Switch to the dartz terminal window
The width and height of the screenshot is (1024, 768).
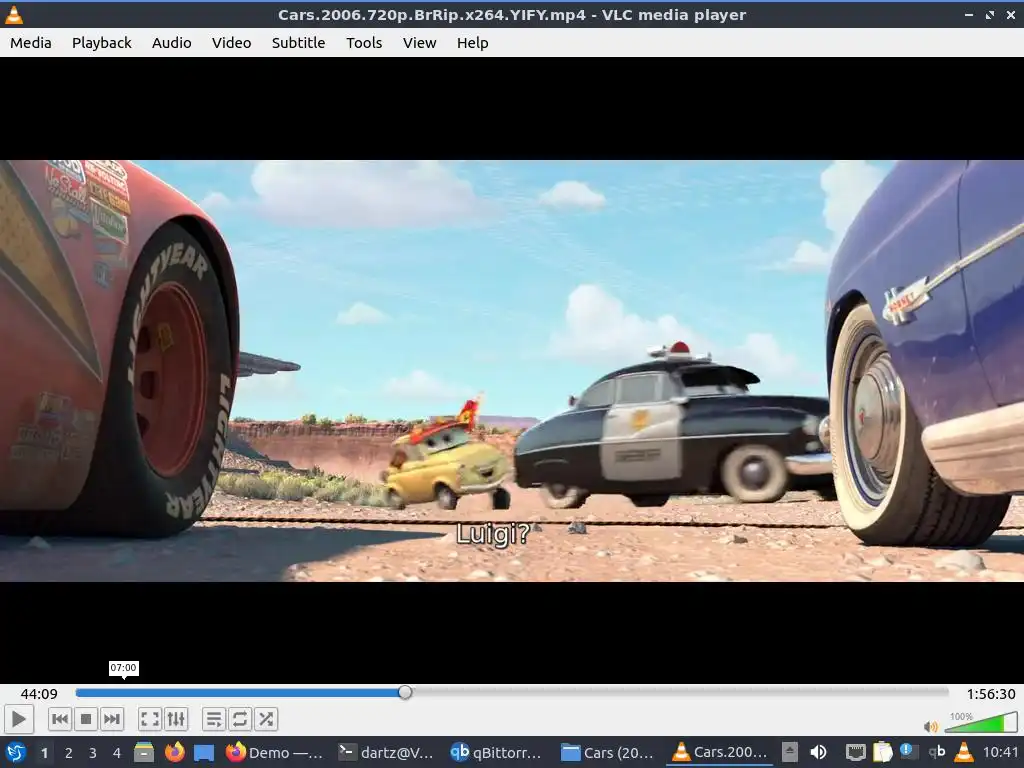tap(386, 752)
